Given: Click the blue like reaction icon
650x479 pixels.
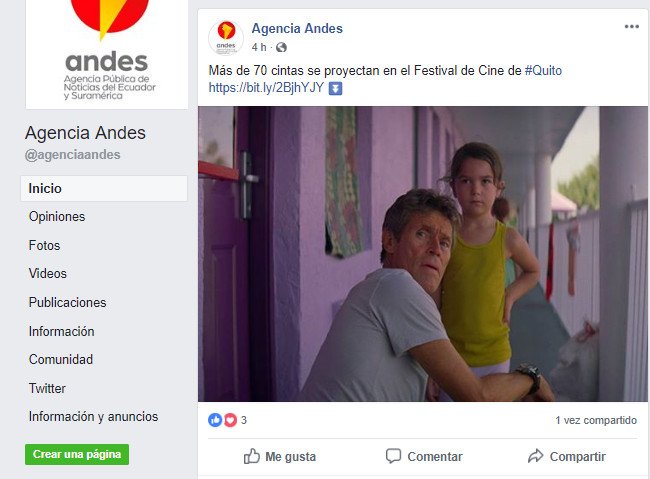Looking at the screenshot, I should pos(215,420).
